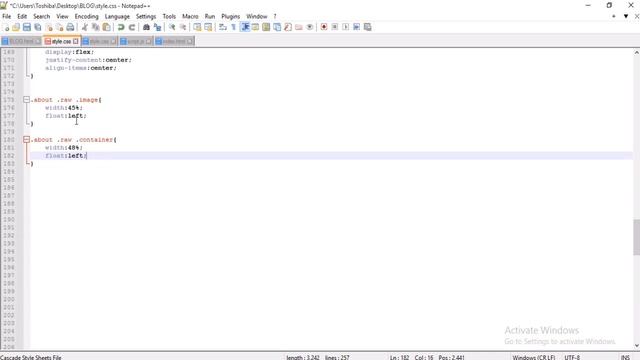Screen dimensions: 640x360
Task: Open user defined language dialog icon
Action: tap(256, 27)
